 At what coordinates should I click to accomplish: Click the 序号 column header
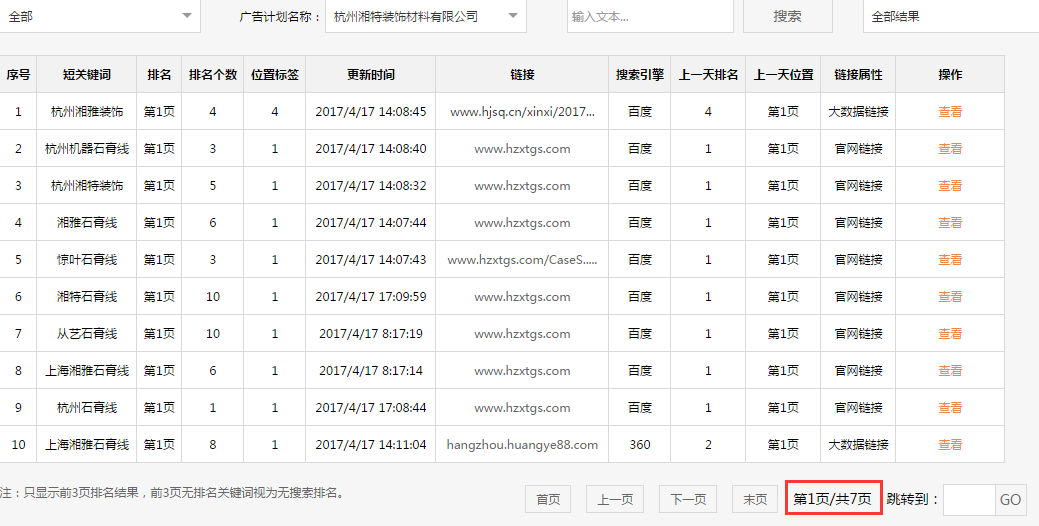18,75
